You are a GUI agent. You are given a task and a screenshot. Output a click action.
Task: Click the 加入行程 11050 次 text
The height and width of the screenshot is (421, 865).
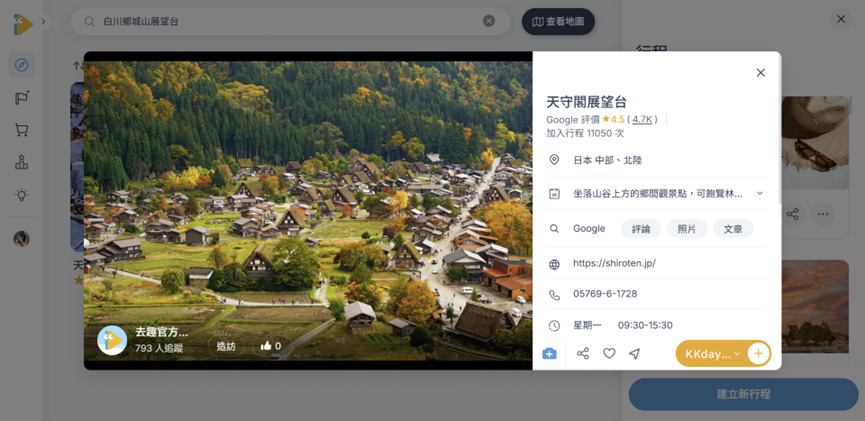[x=585, y=133]
